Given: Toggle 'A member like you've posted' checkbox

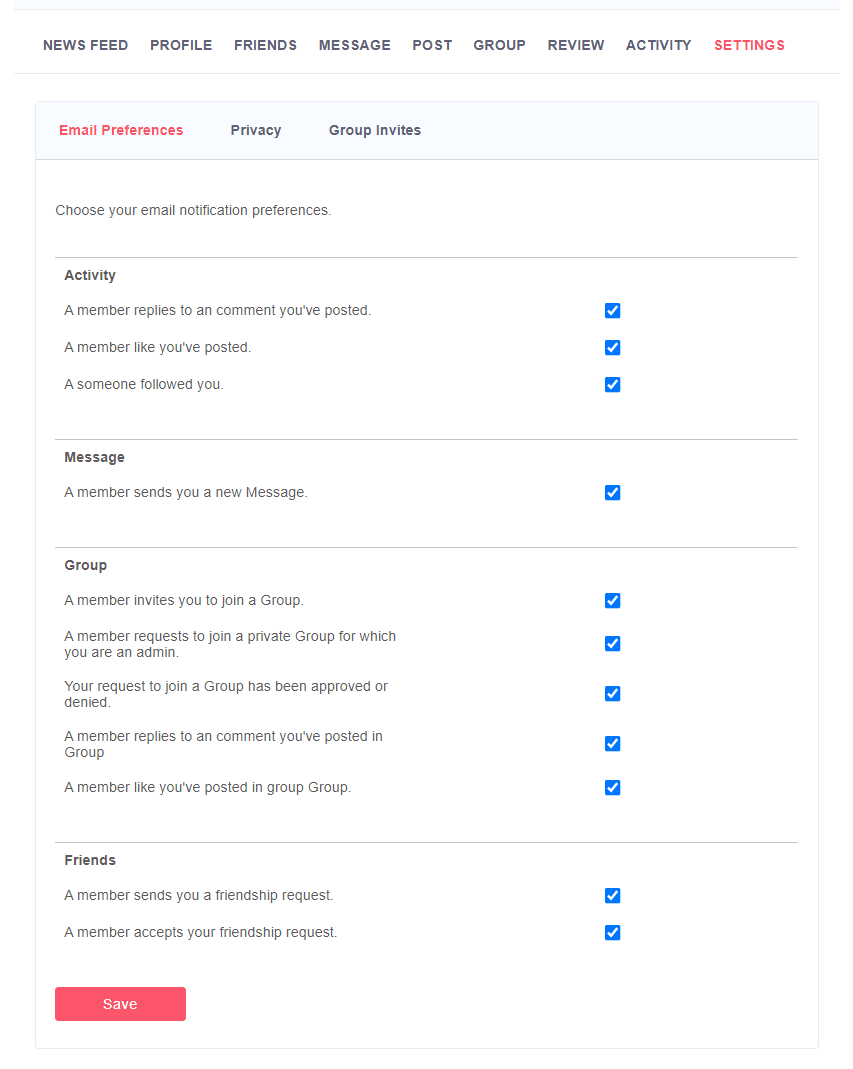Looking at the screenshot, I should [612, 348].
